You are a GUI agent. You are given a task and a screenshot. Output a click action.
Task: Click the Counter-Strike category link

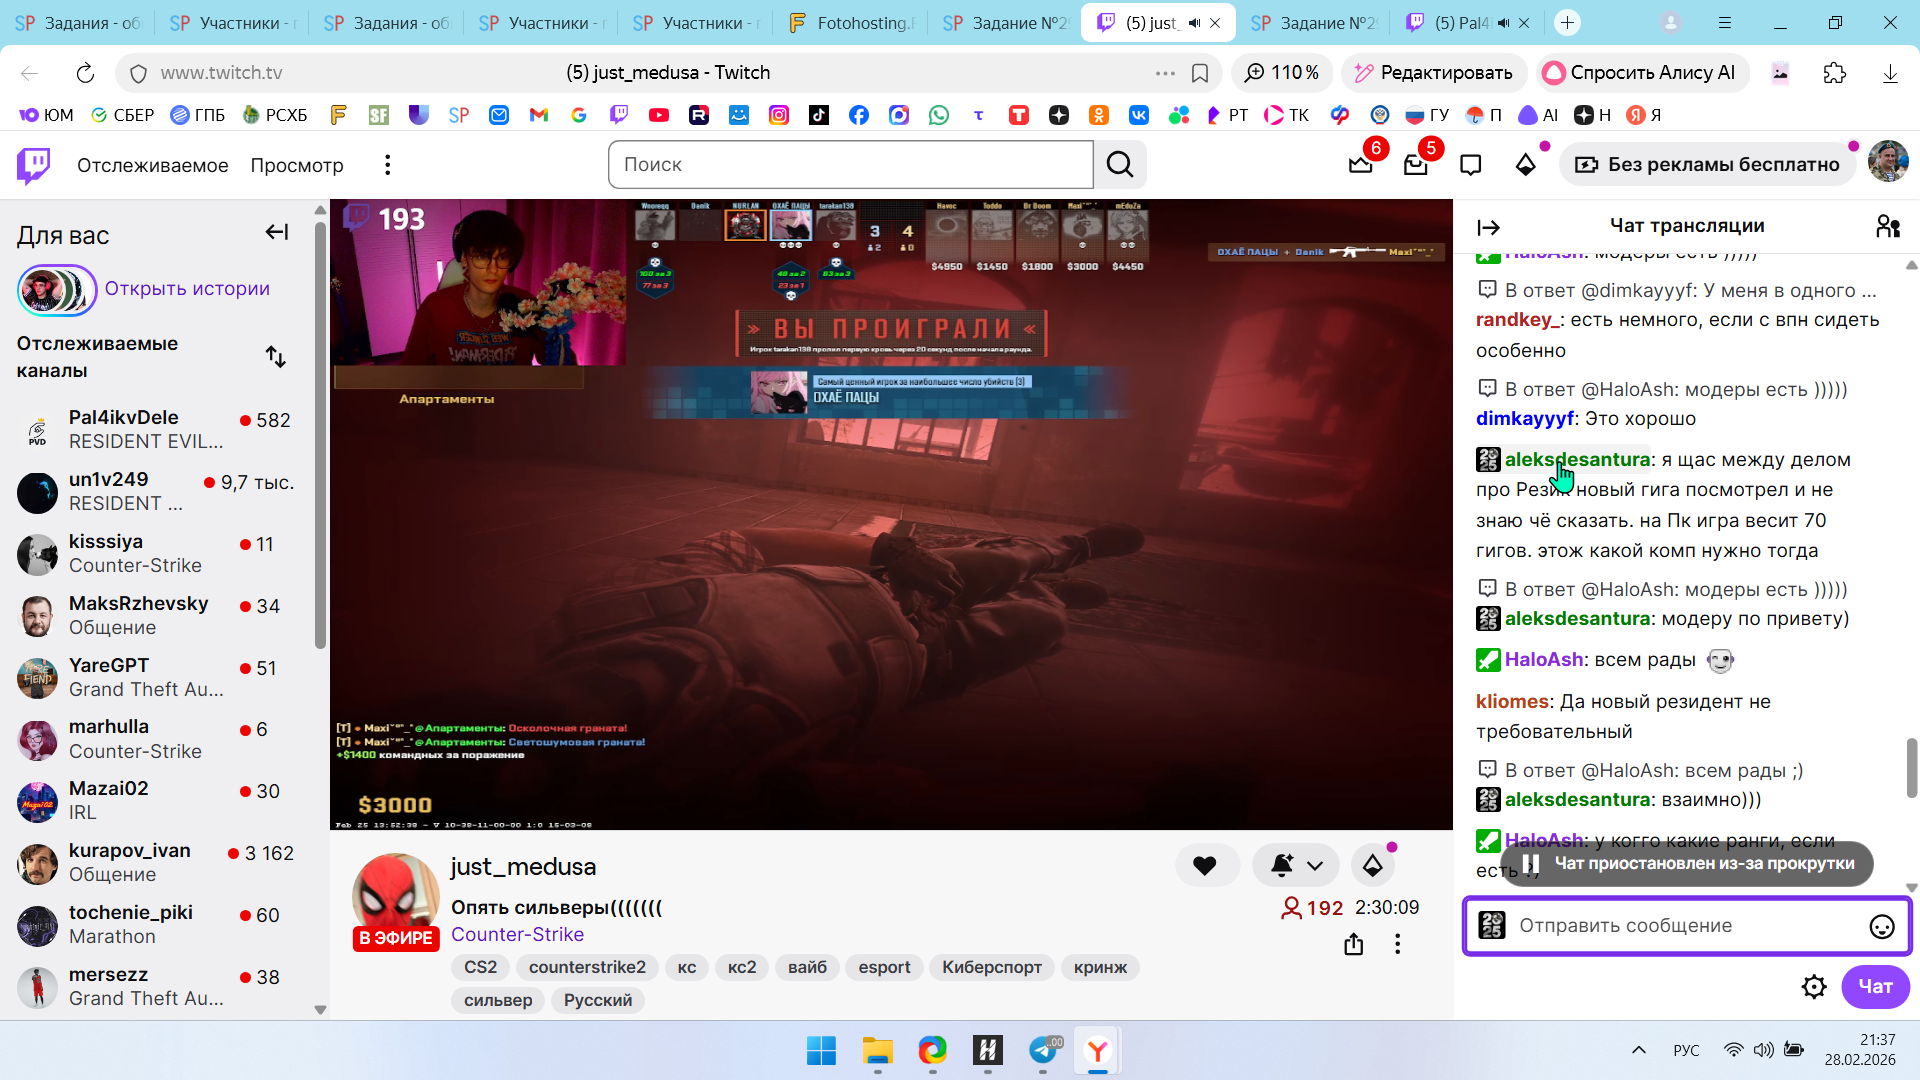[x=517, y=934]
